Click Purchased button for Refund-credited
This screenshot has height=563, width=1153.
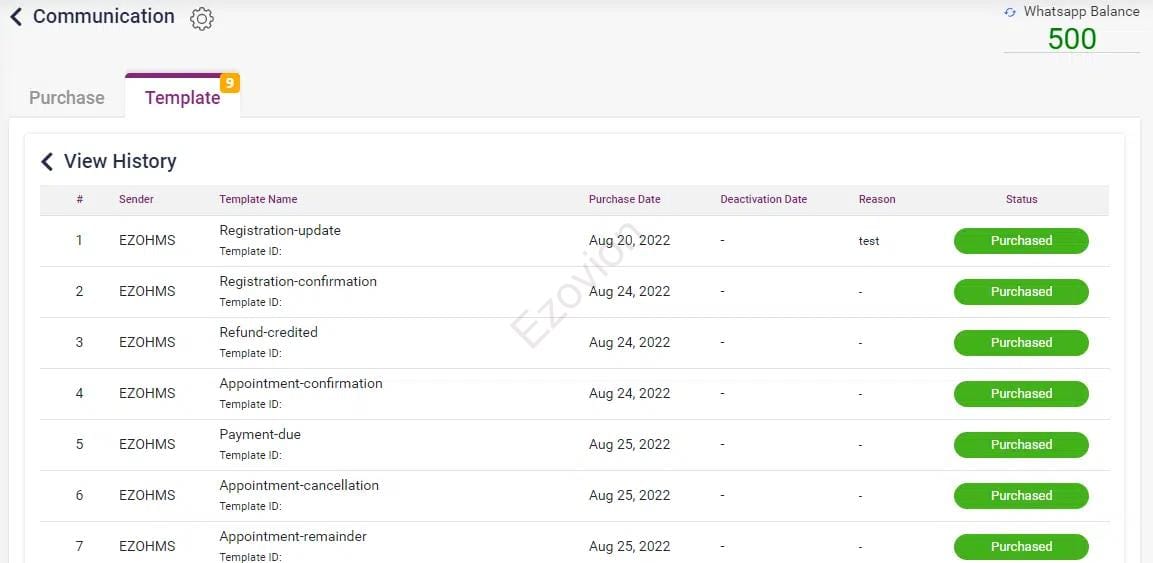1021,343
